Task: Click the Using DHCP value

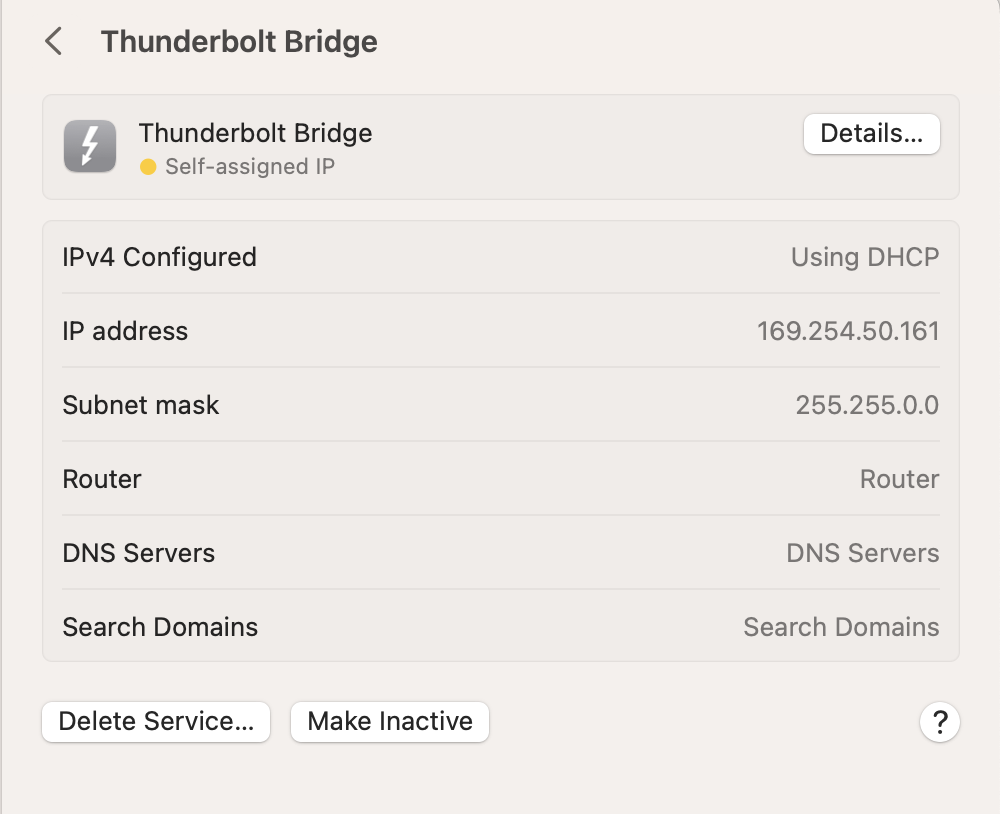Action: tap(865, 257)
